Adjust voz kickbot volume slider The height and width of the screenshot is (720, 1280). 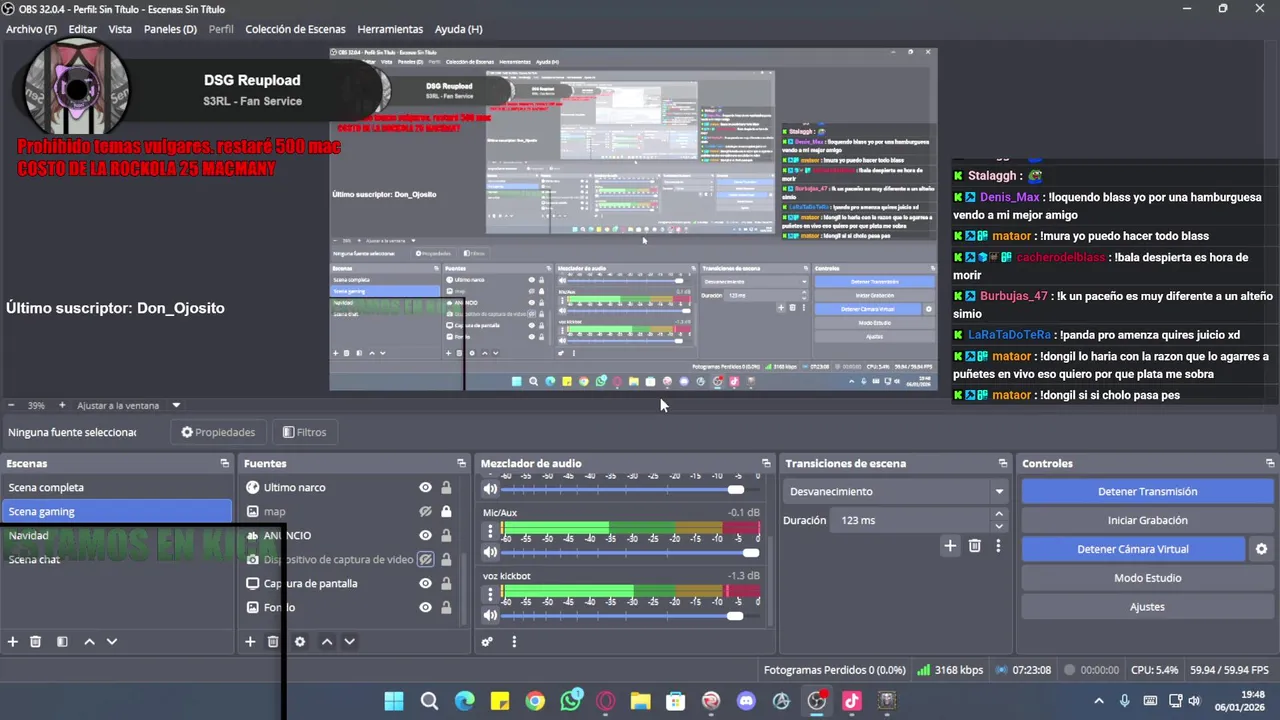click(735, 615)
